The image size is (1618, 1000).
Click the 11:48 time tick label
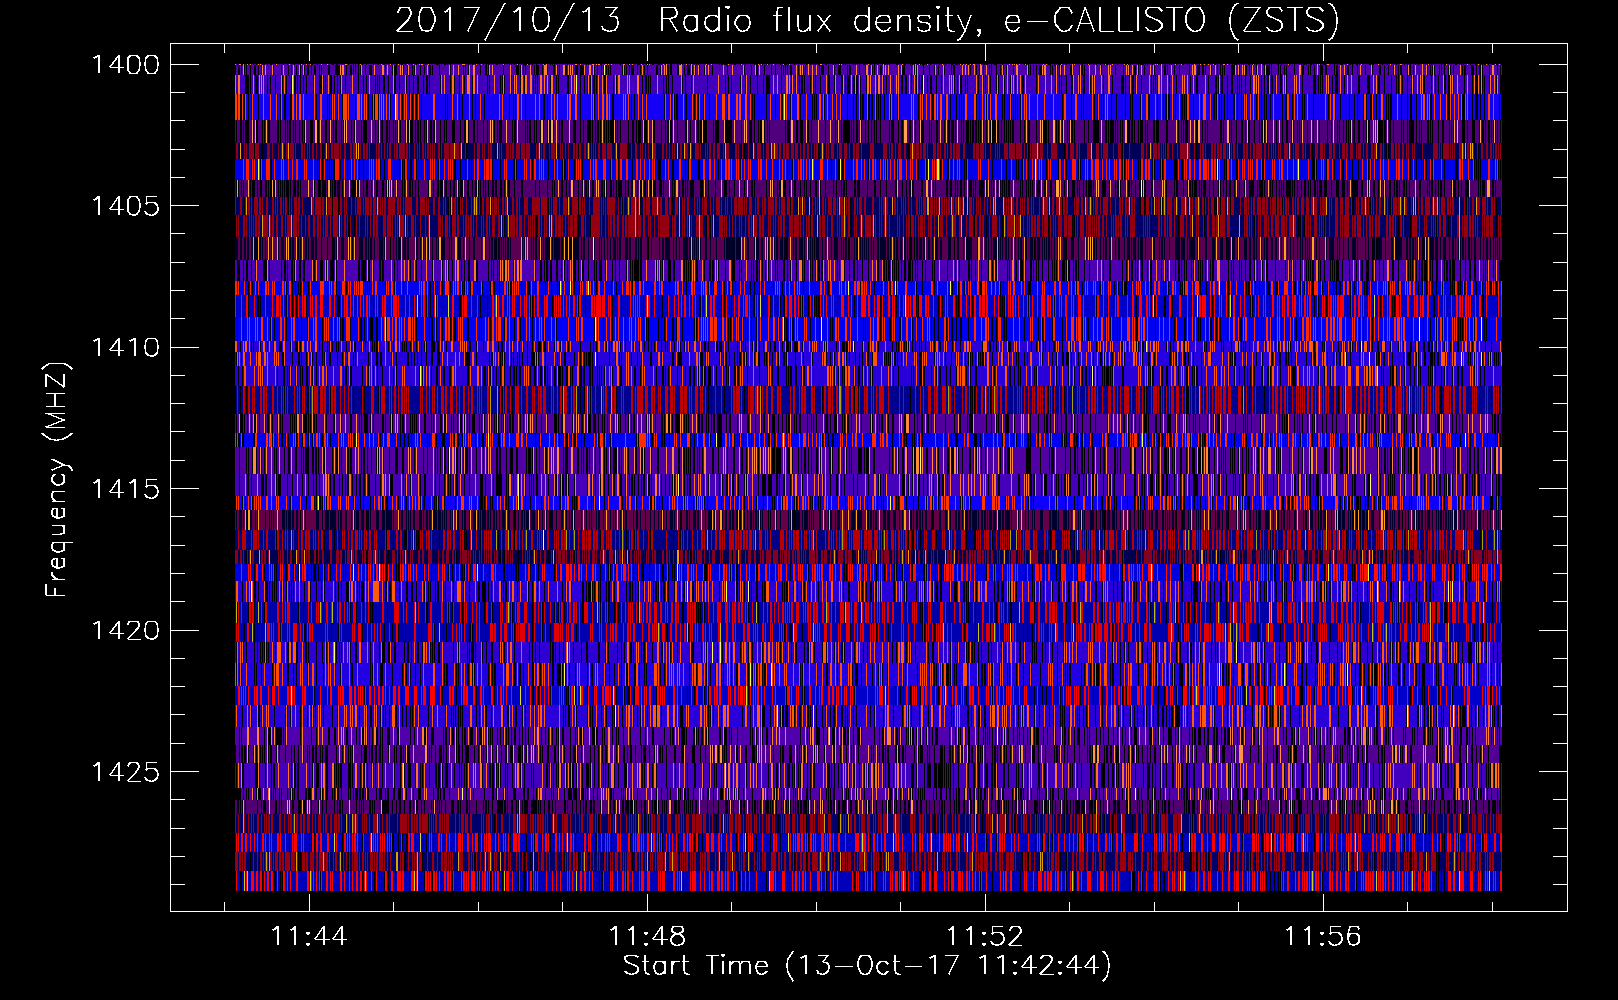pyautogui.click(x=647, y=936)
